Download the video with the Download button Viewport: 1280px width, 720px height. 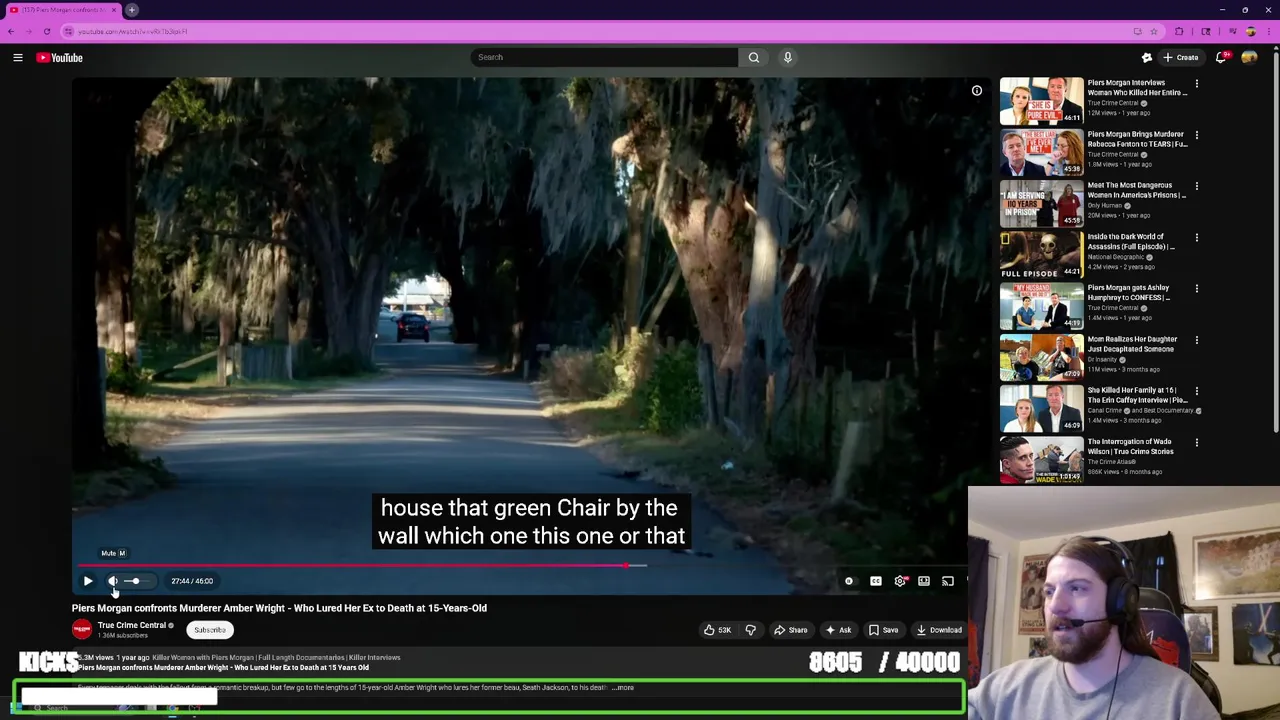click(939, 630)
